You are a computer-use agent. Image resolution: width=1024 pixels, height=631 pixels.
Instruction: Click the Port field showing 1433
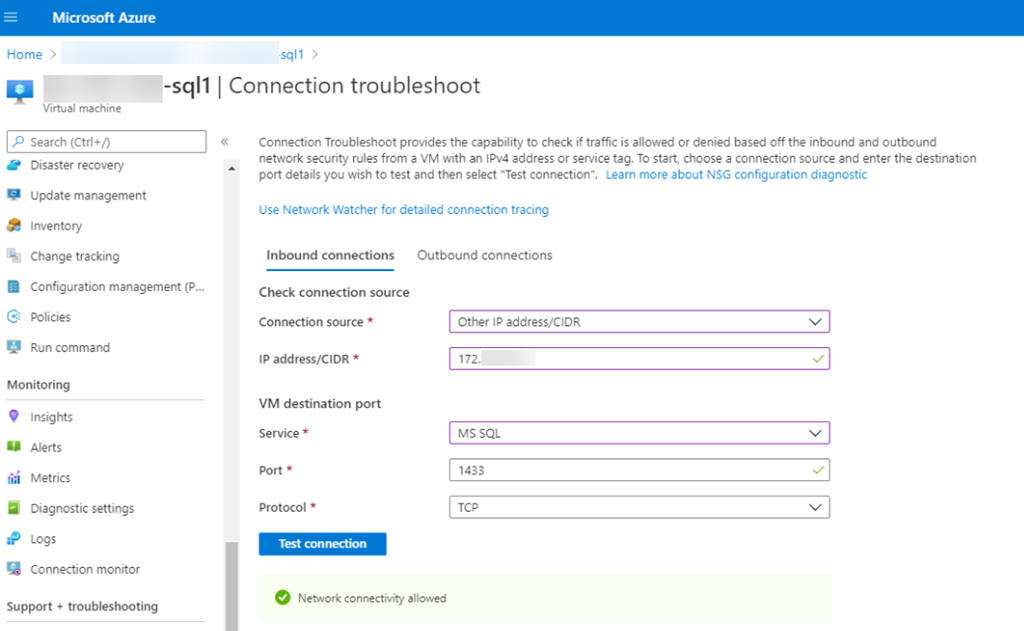click(x=639, y=470)
